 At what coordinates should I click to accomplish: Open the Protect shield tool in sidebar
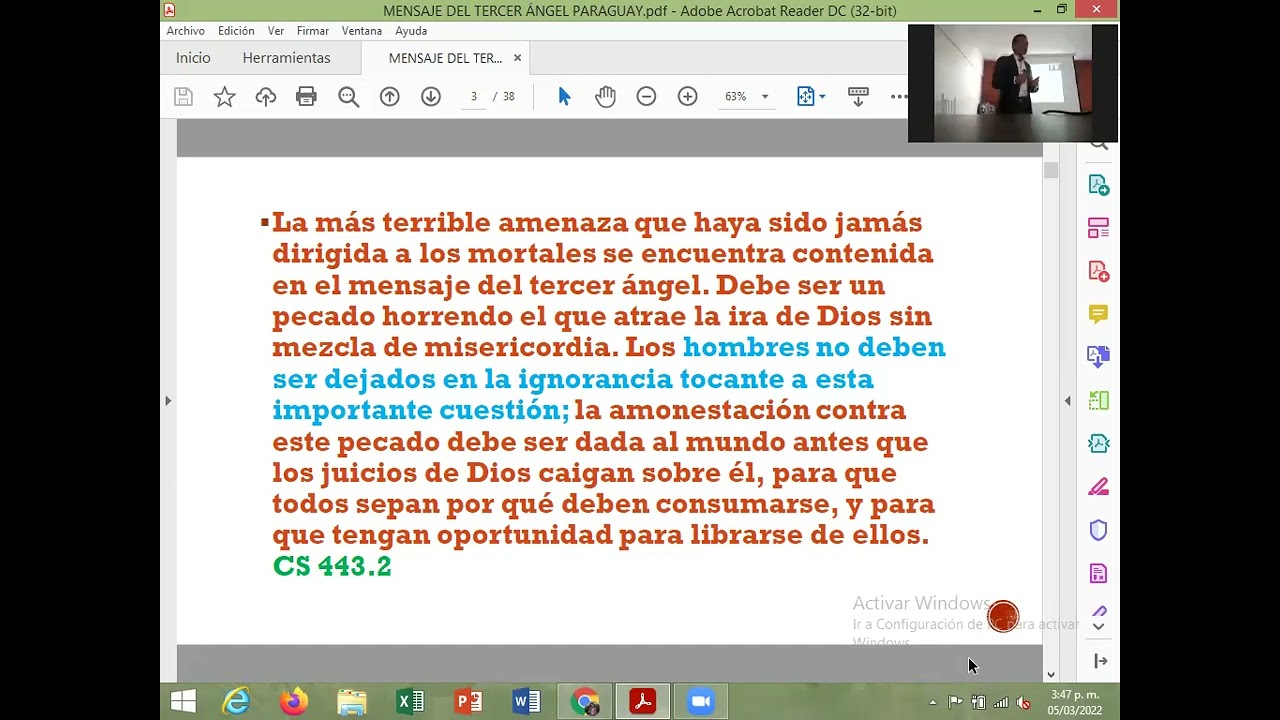[1098, 530]
